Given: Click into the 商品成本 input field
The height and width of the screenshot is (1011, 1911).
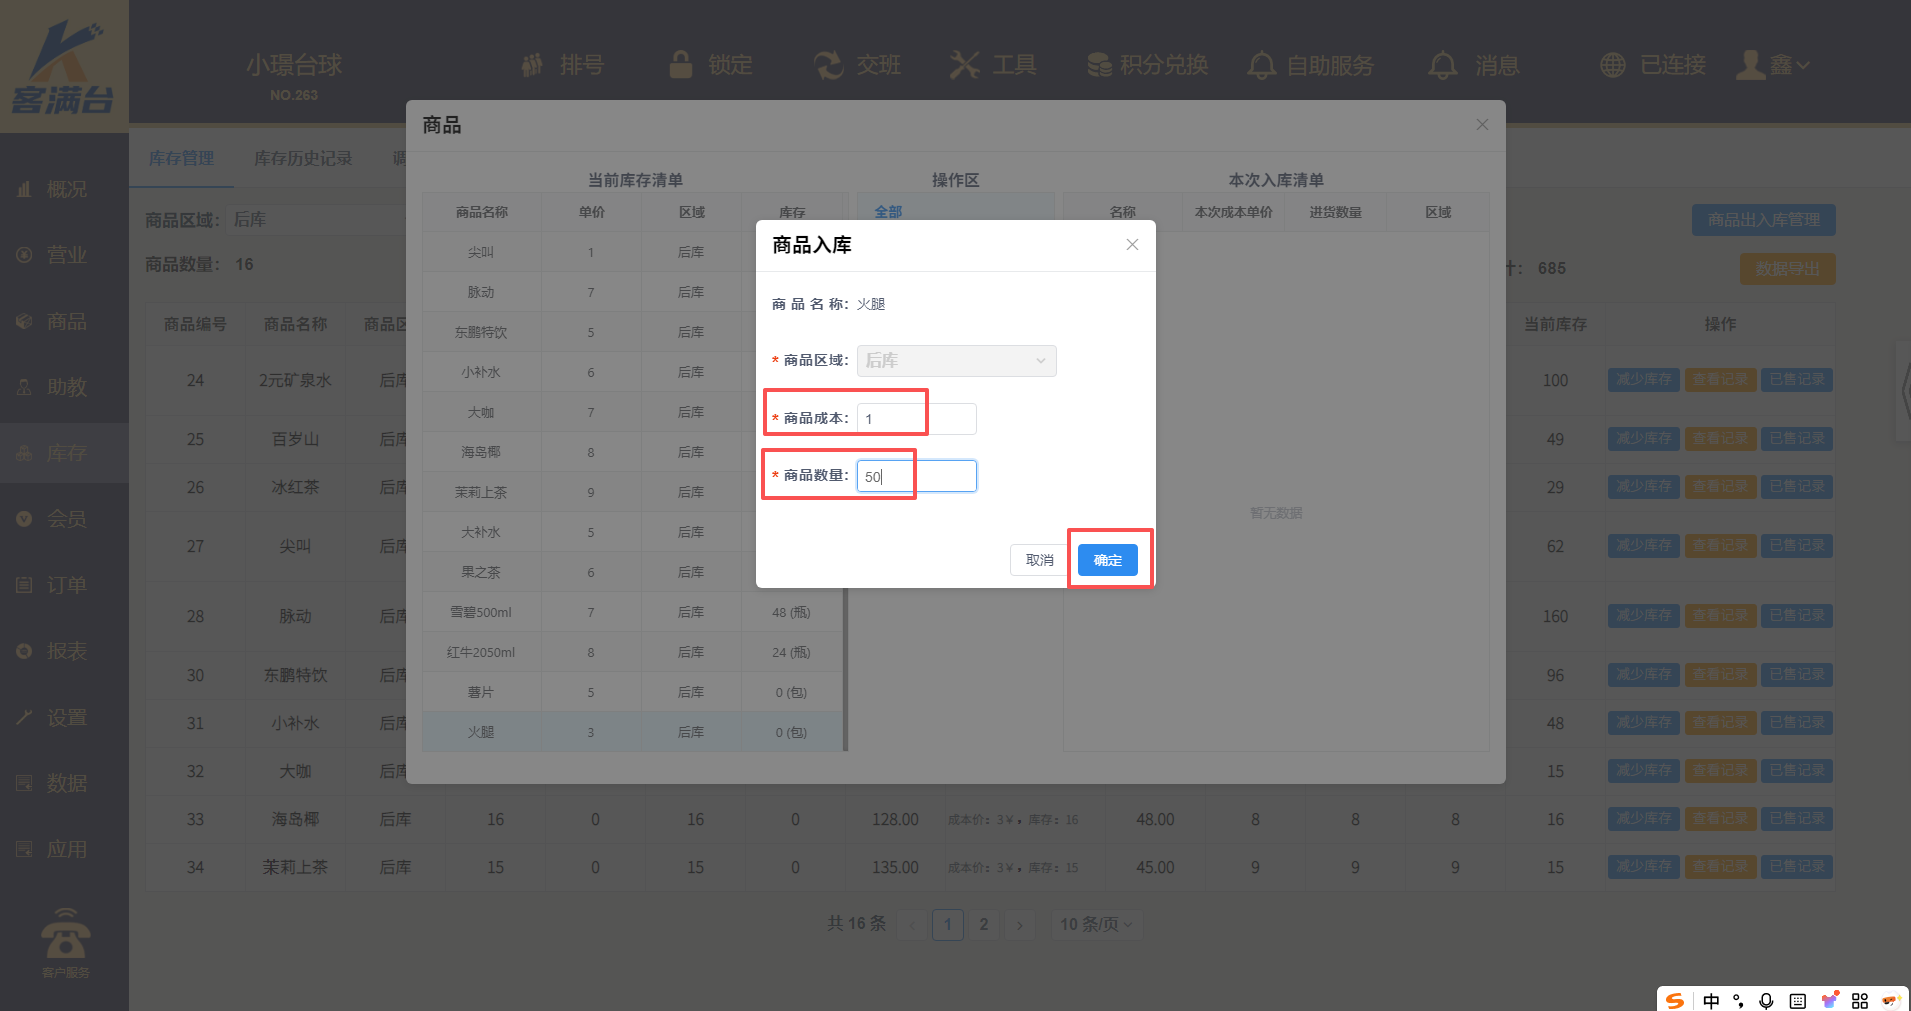Looking at the screenshot, I should tap(916, 419).
